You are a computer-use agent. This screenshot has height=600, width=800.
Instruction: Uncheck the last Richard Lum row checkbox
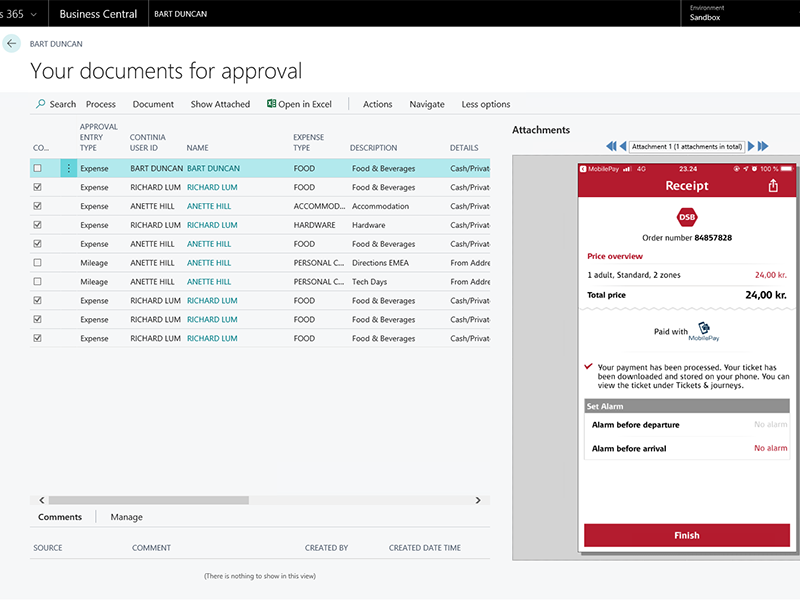pyautogui.click(x=37, y=338)
